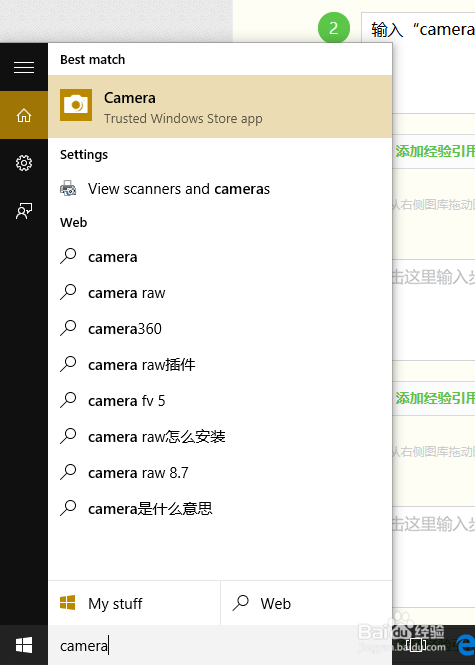
Task: Open the Settings gear in search sidebar
Action: point(24,163)
